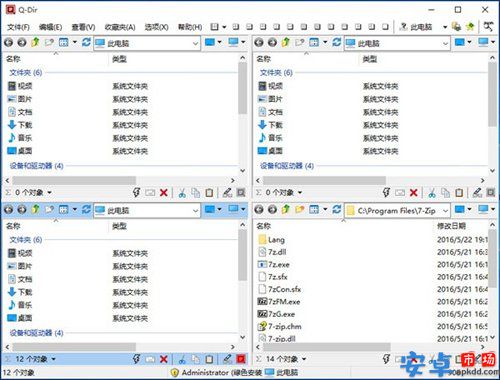500x380 pixels.
Task: Collapse the 文件夹 (6) group in the top-left pane
Action: (26, 72)
